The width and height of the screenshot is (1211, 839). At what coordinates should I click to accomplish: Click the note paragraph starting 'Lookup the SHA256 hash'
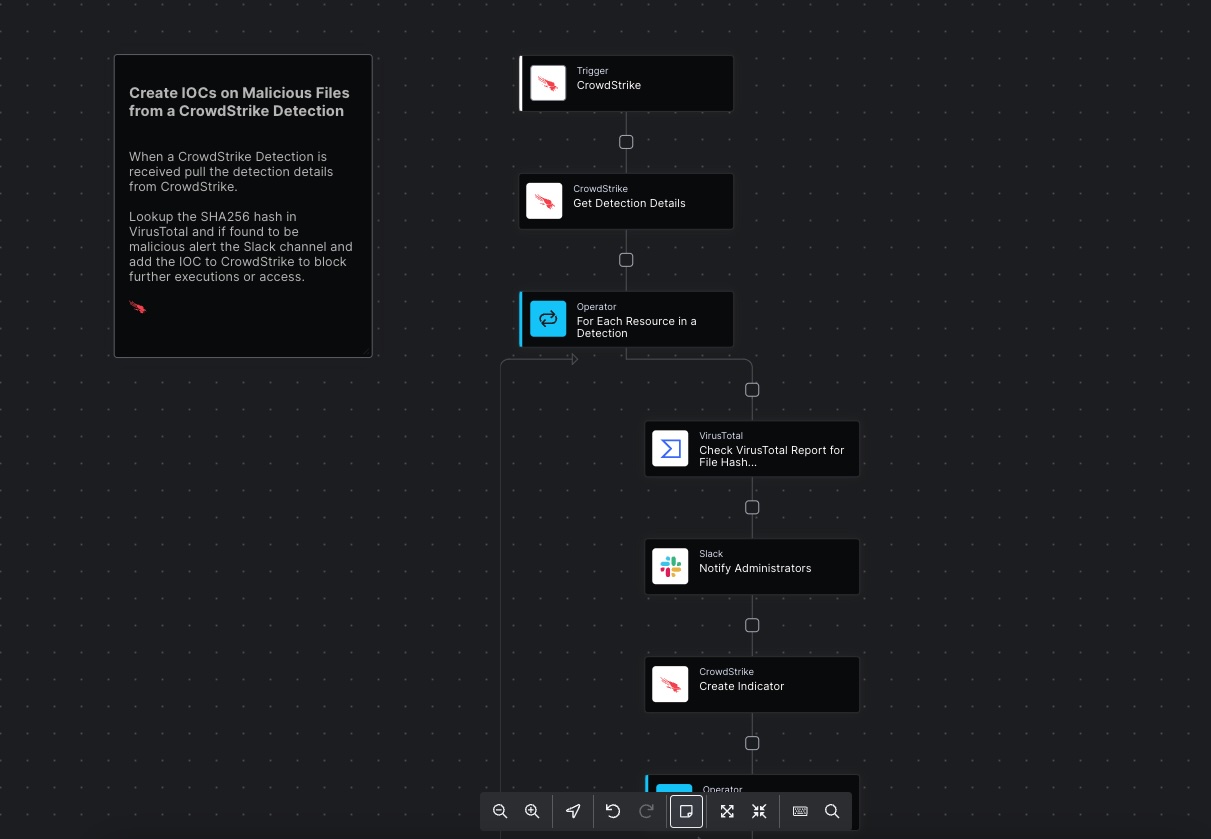point(241,246)
